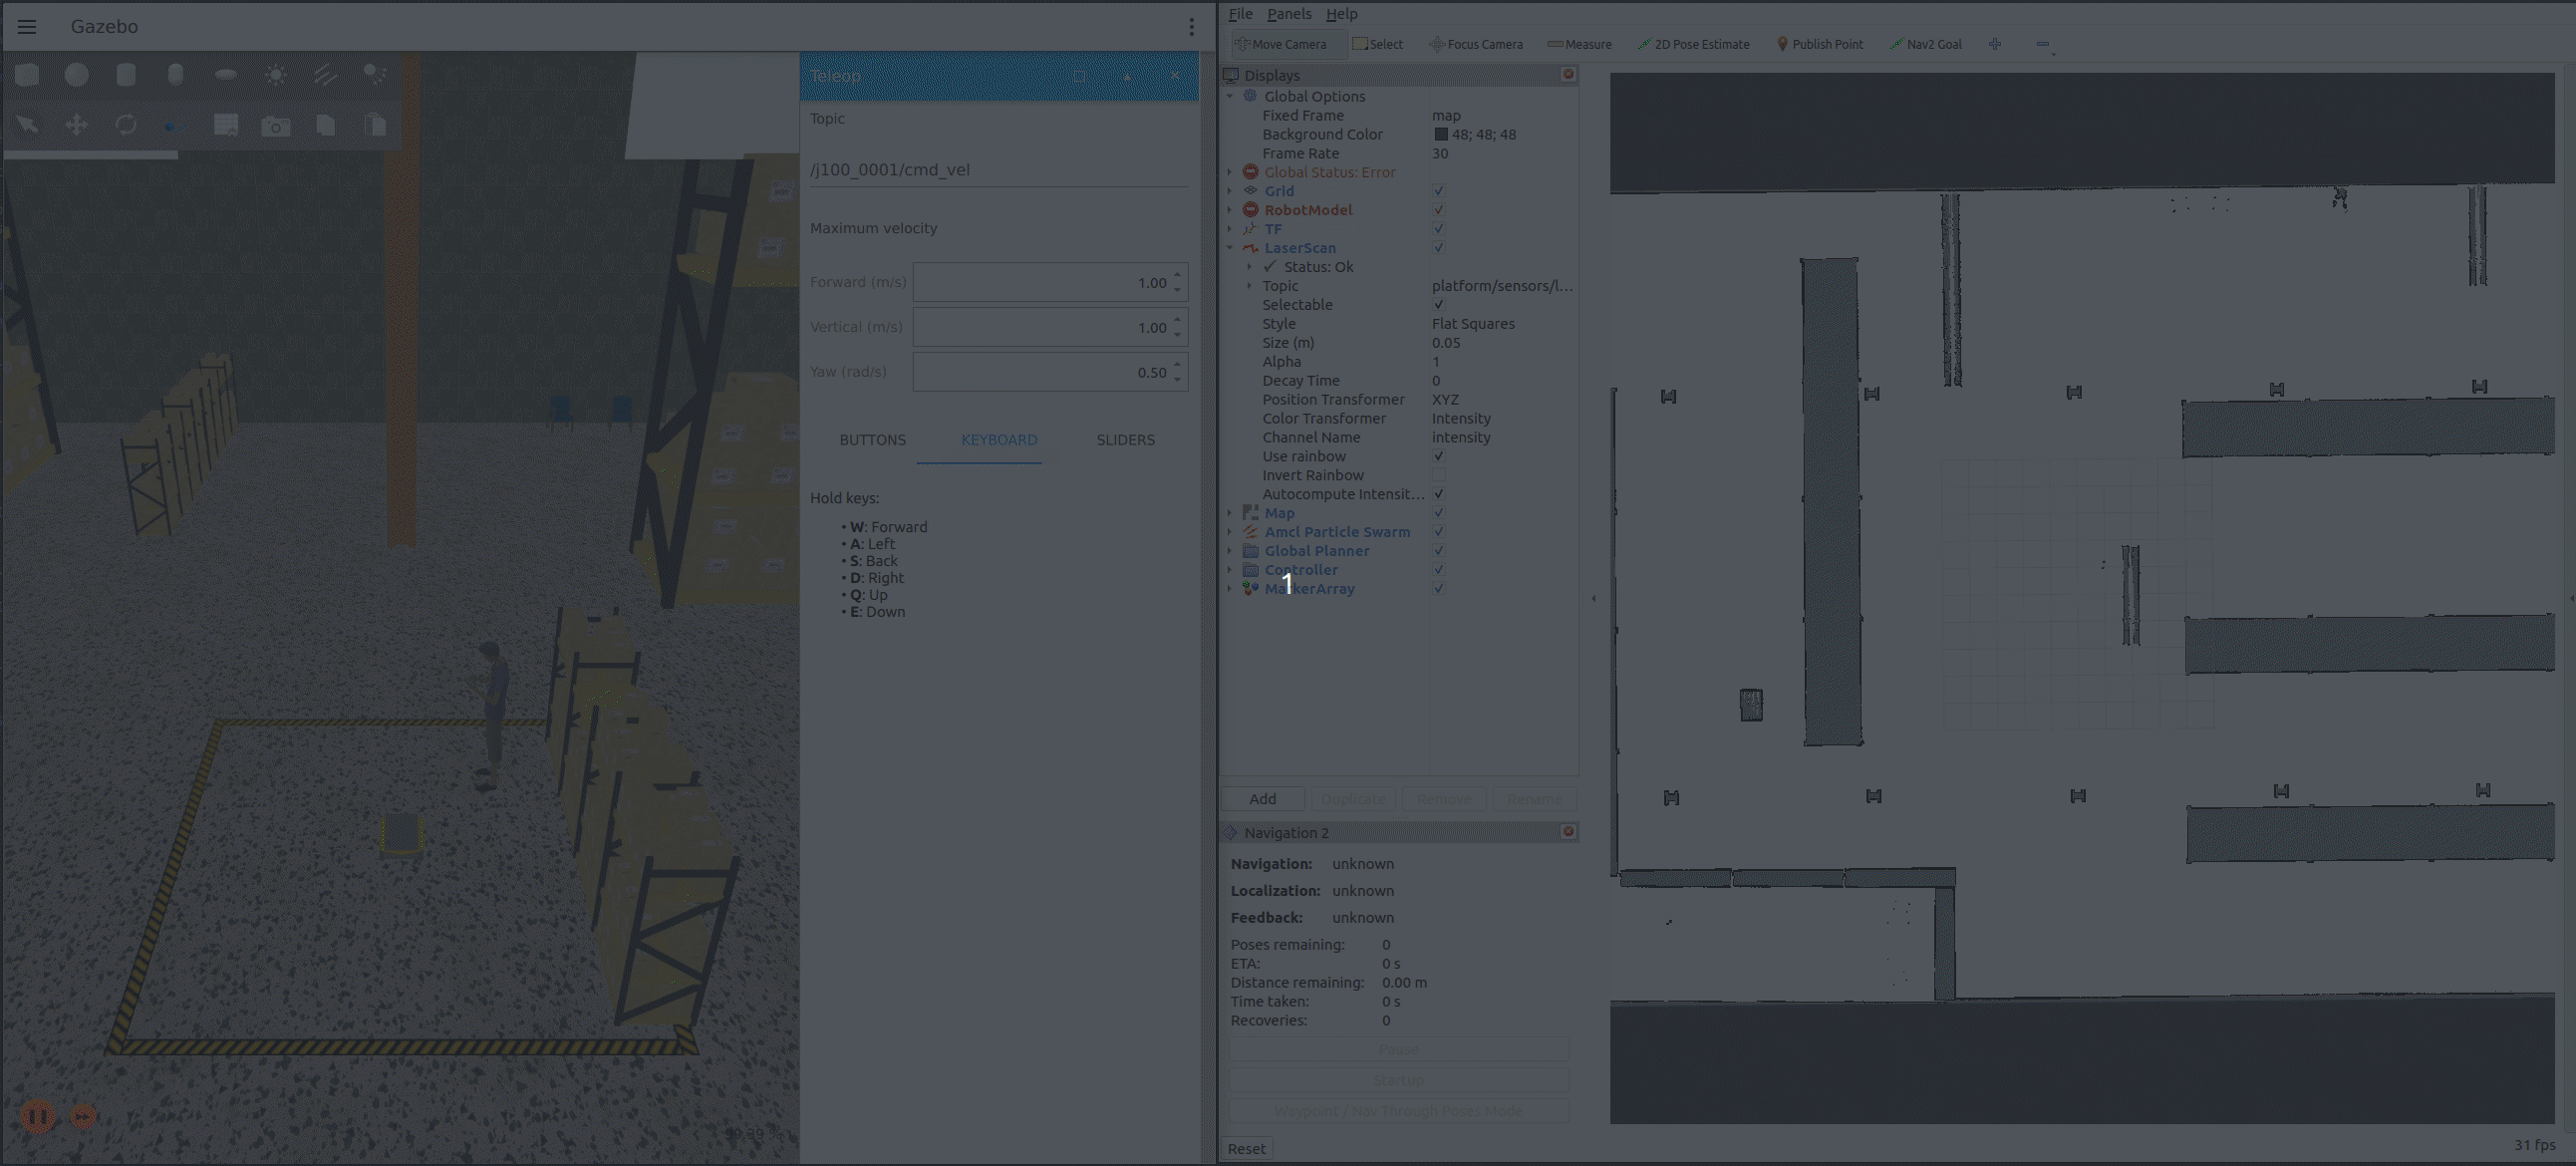Image resolution: width=2576 pixels, height=1166 pixels.
Task: Switch to the SLIDERS teleop tab
Action: tap(1125, 440)
